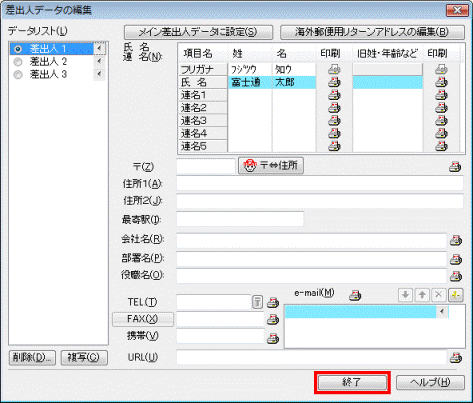Image resolution: width=473 pixels, height=403 pixels.
Task: Expand arrow beside 差出人 3
Action: (x=99, y=74)
